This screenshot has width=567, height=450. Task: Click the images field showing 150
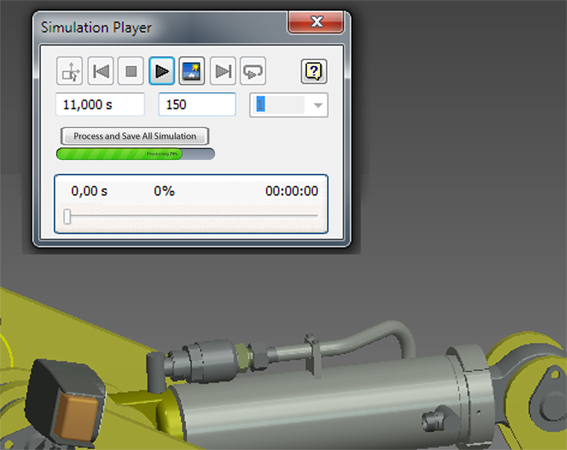point(197,105)
